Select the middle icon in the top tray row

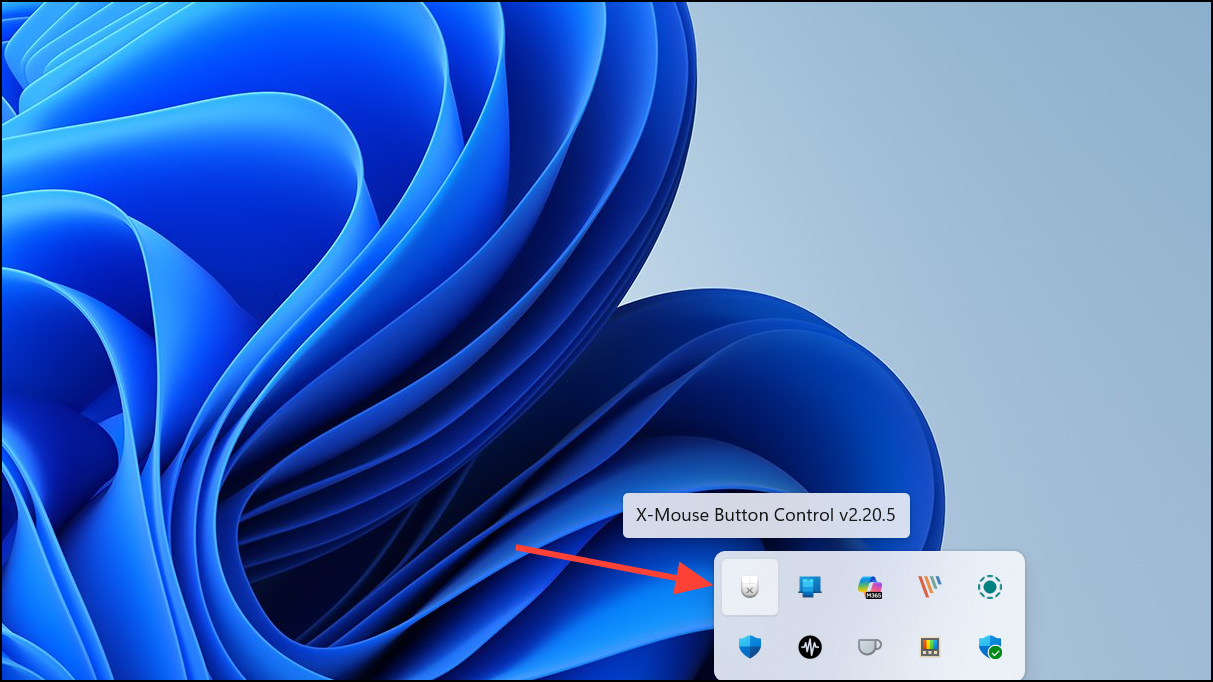coord(869,587)
